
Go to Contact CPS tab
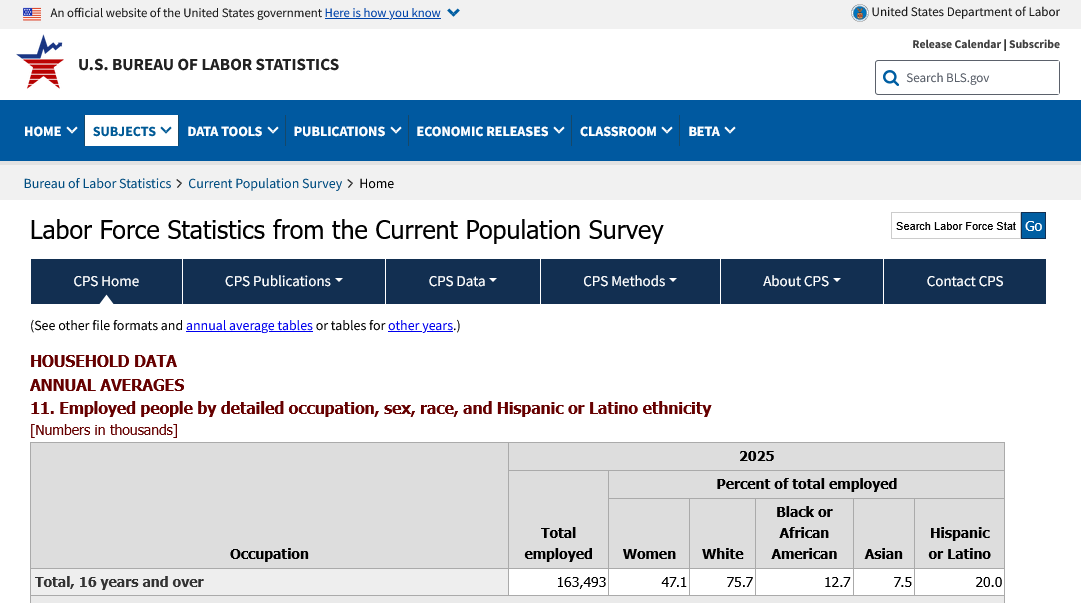[x=964, y=281]
